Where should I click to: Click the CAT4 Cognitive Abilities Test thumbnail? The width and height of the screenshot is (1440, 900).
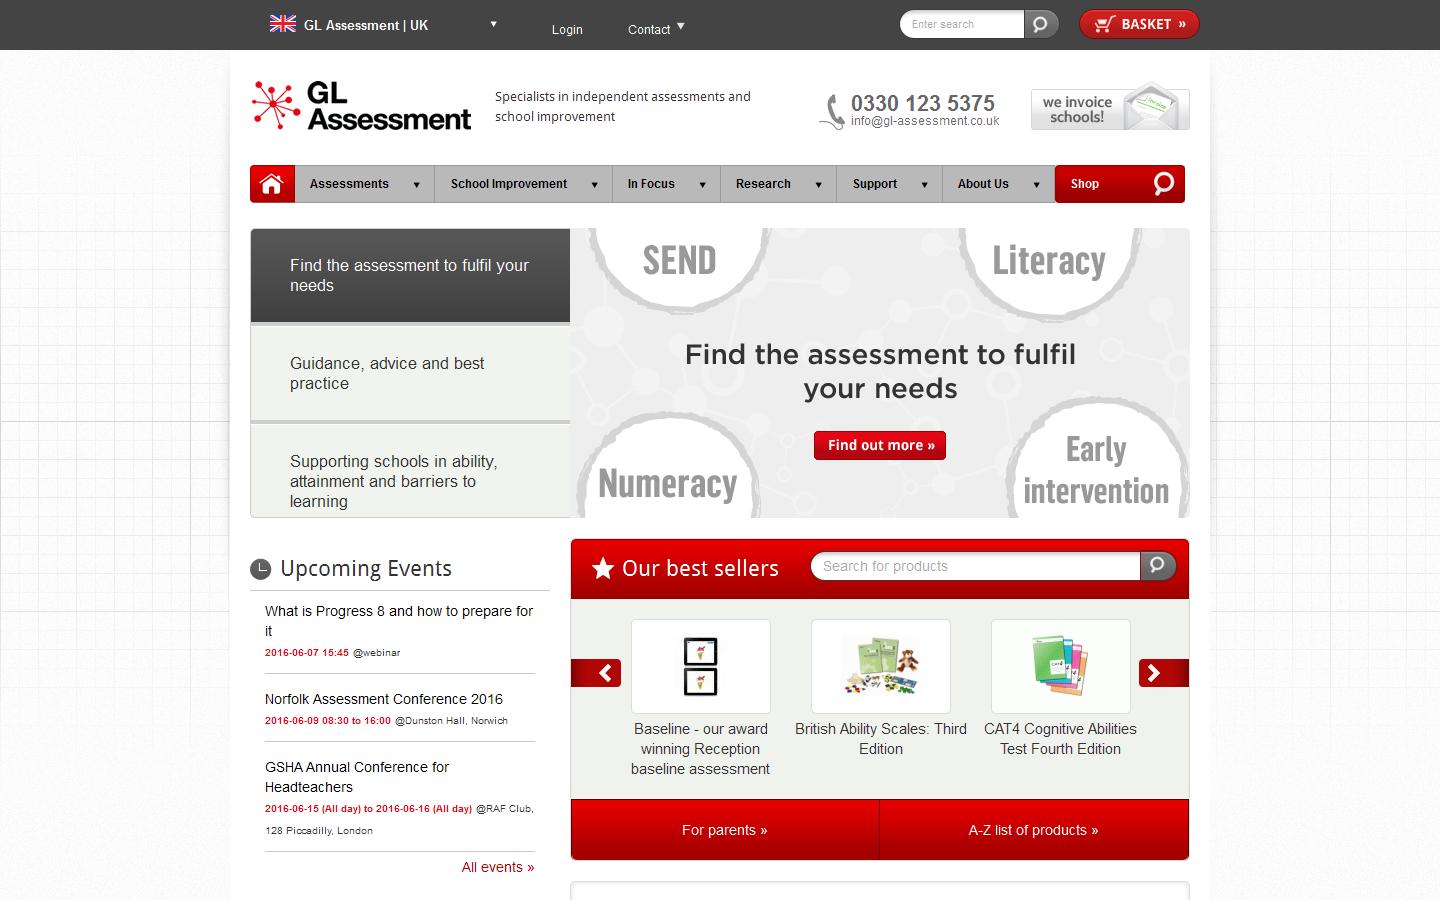pyautogui.click(x=1060, y=666)
